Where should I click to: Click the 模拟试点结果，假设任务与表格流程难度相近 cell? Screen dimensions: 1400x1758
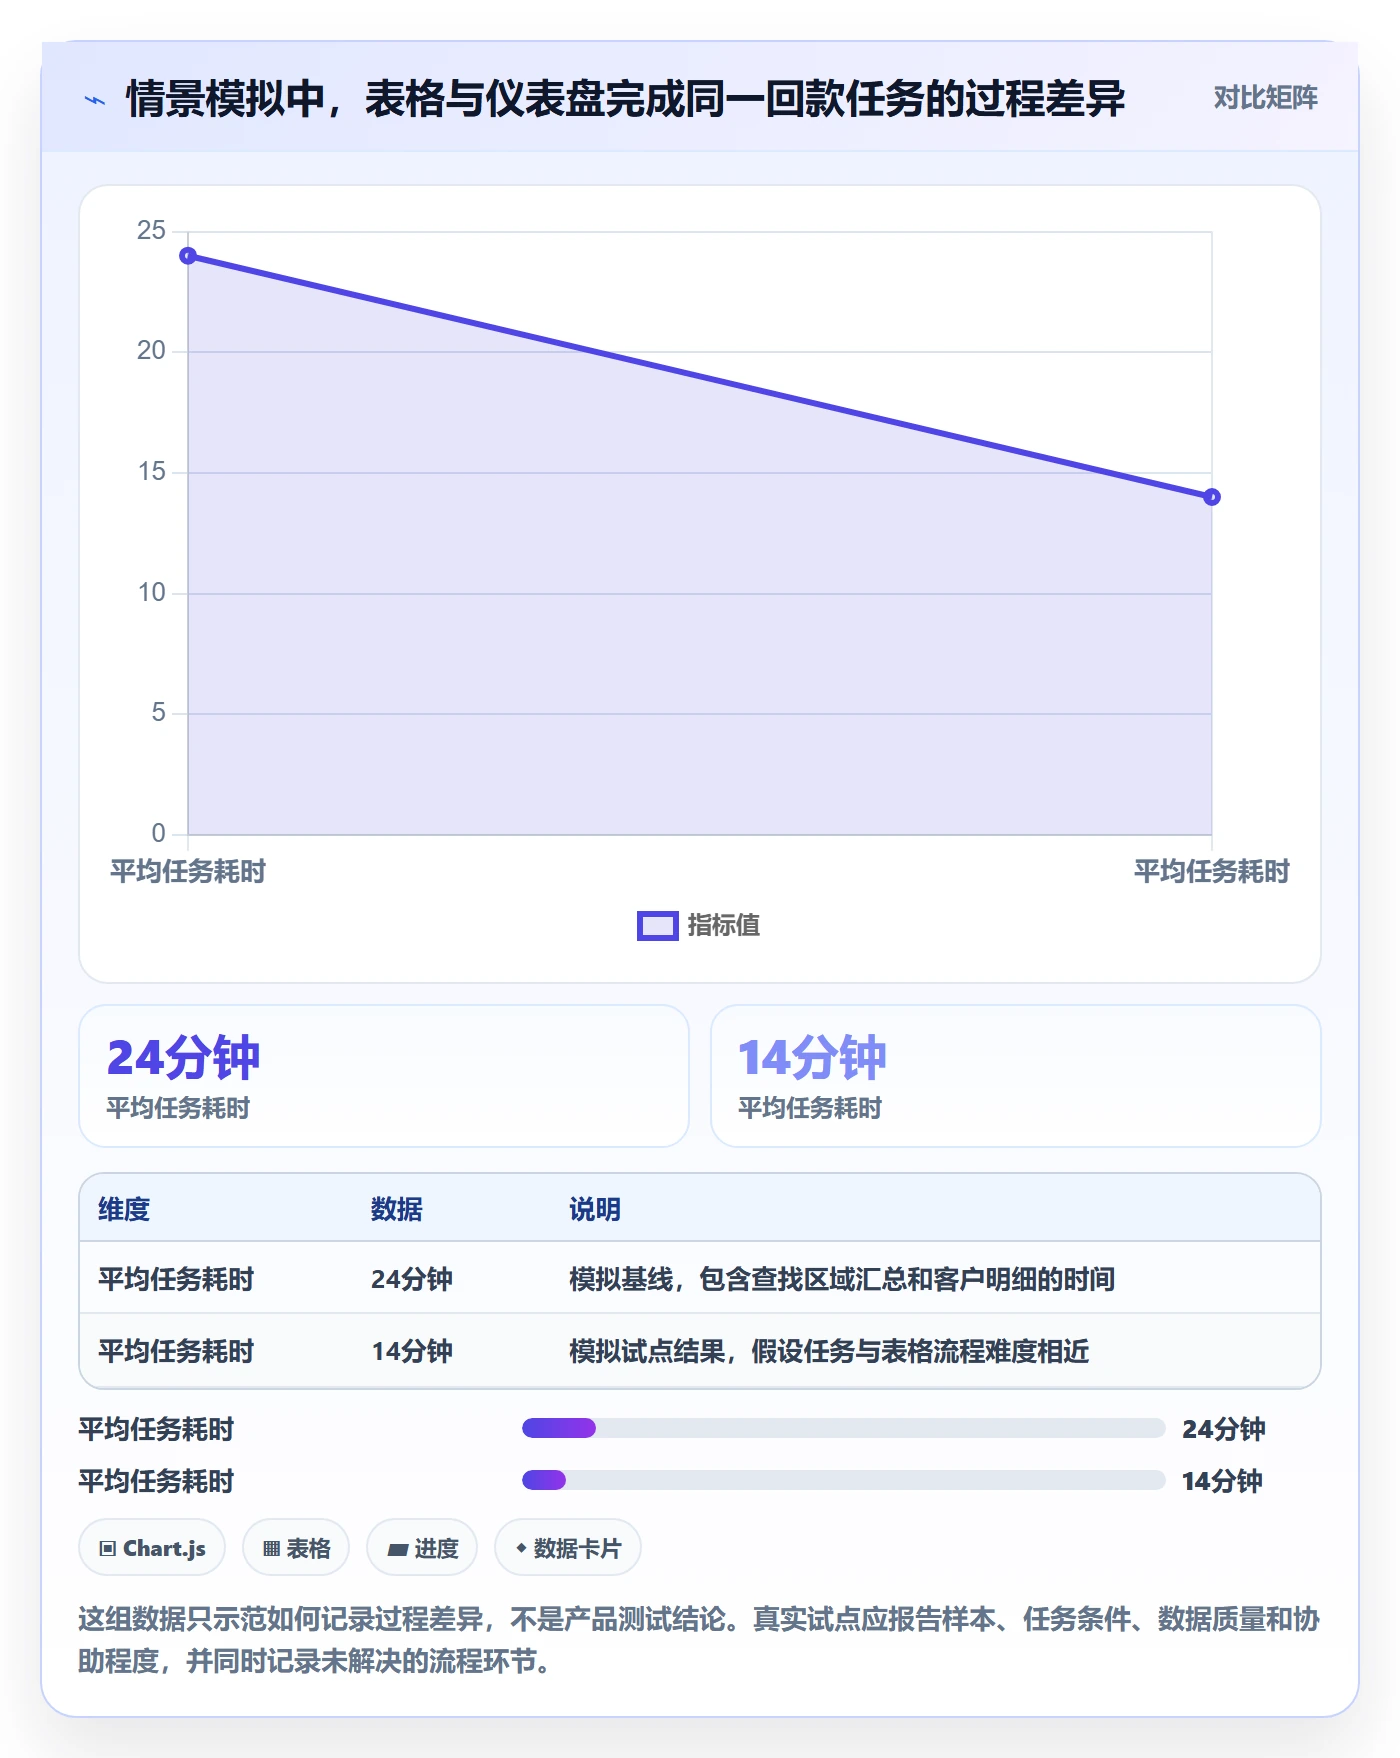[x=829, y=1351]
